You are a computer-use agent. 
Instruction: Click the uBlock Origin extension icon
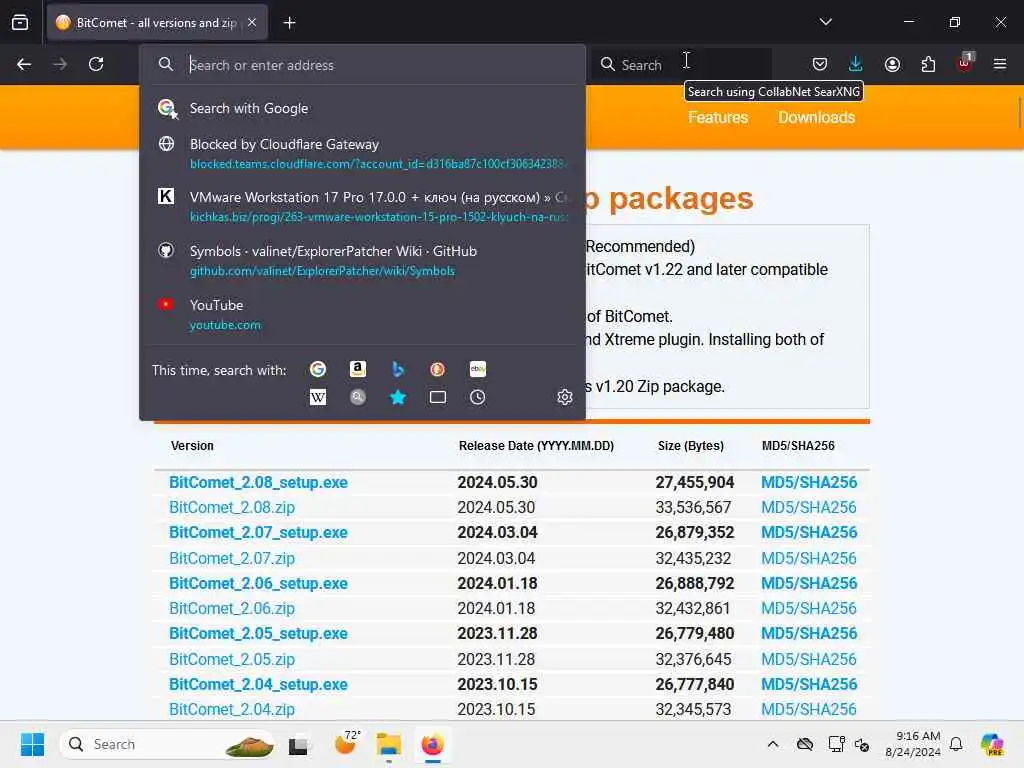(x=965, y=63)
